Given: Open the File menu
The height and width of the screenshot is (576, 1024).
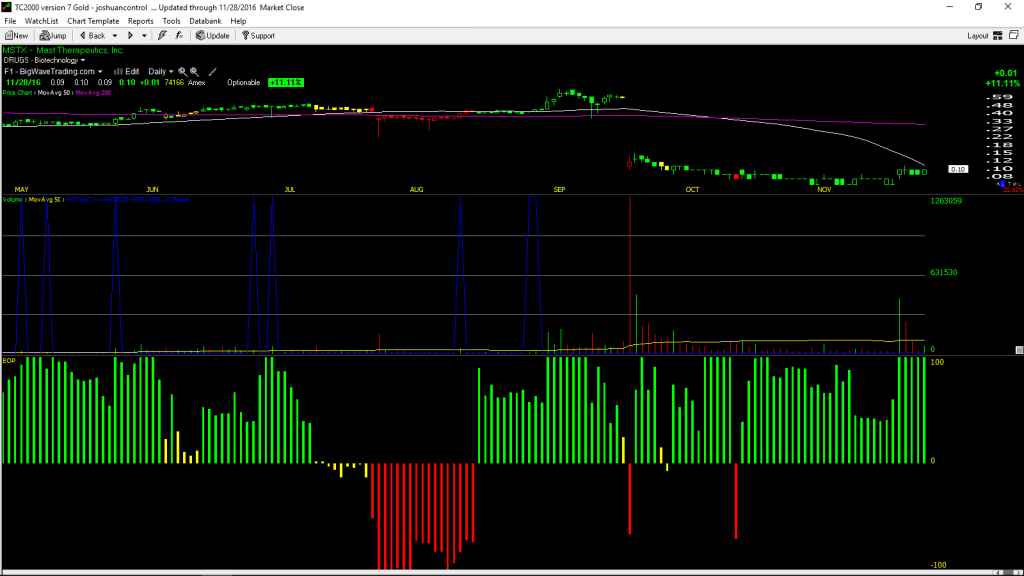Looking at the screenshot, I should pyautogui.click(x=10, y=21).
